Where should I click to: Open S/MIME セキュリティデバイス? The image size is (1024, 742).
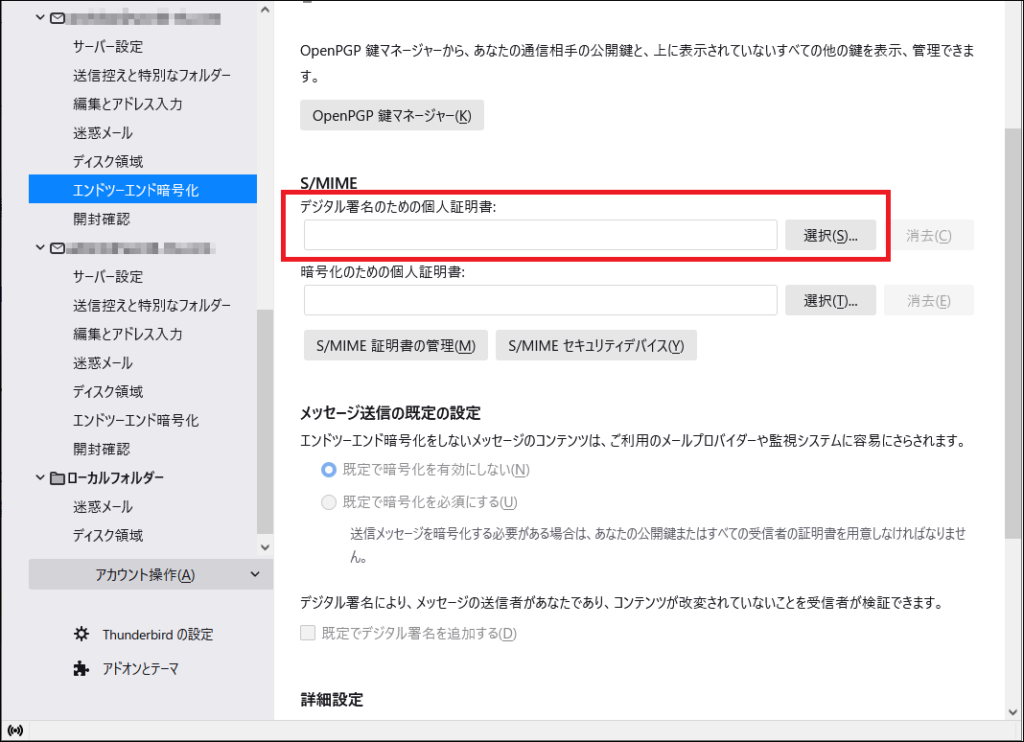pyautogui.click(x=596, y=345)
